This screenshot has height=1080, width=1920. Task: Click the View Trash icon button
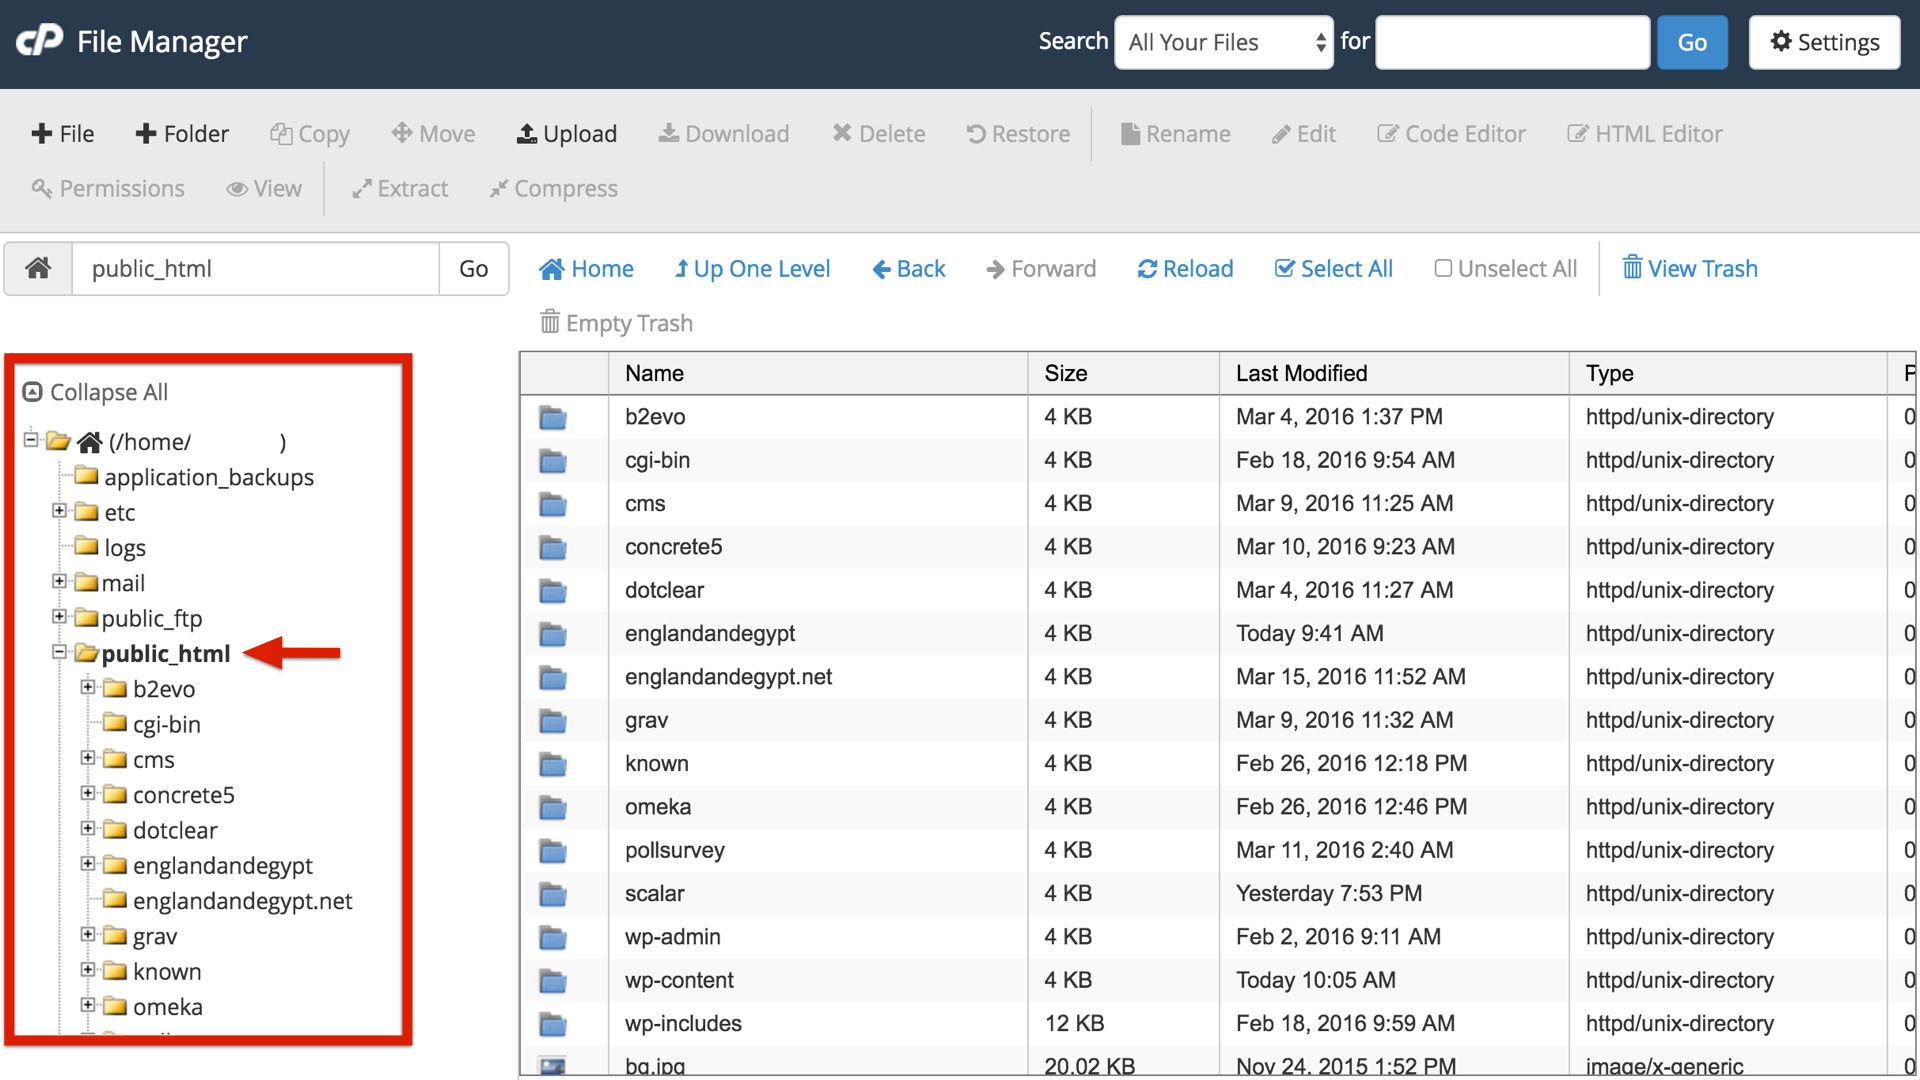point(1691,268)
